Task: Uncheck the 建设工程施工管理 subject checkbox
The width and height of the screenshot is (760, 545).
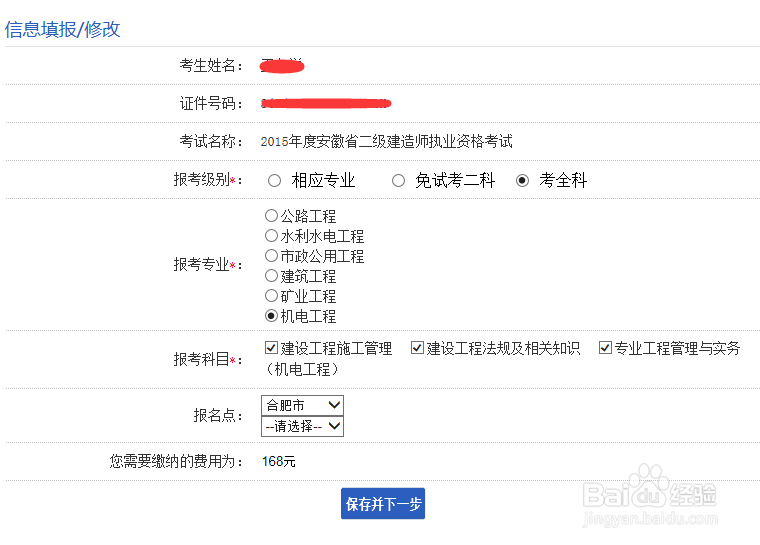Action: [x=271, y=348]
